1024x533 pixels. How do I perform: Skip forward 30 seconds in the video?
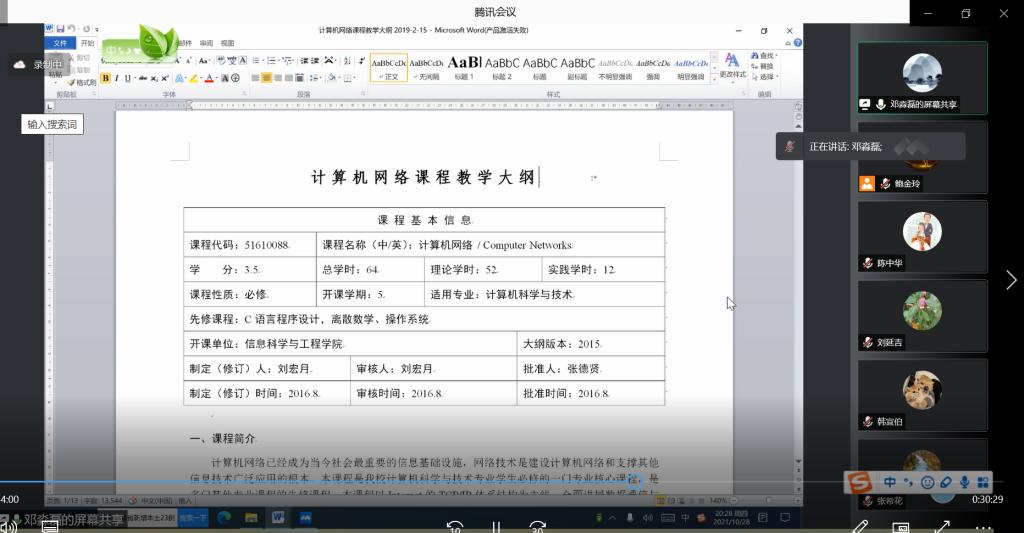click(x=537, y=526)
